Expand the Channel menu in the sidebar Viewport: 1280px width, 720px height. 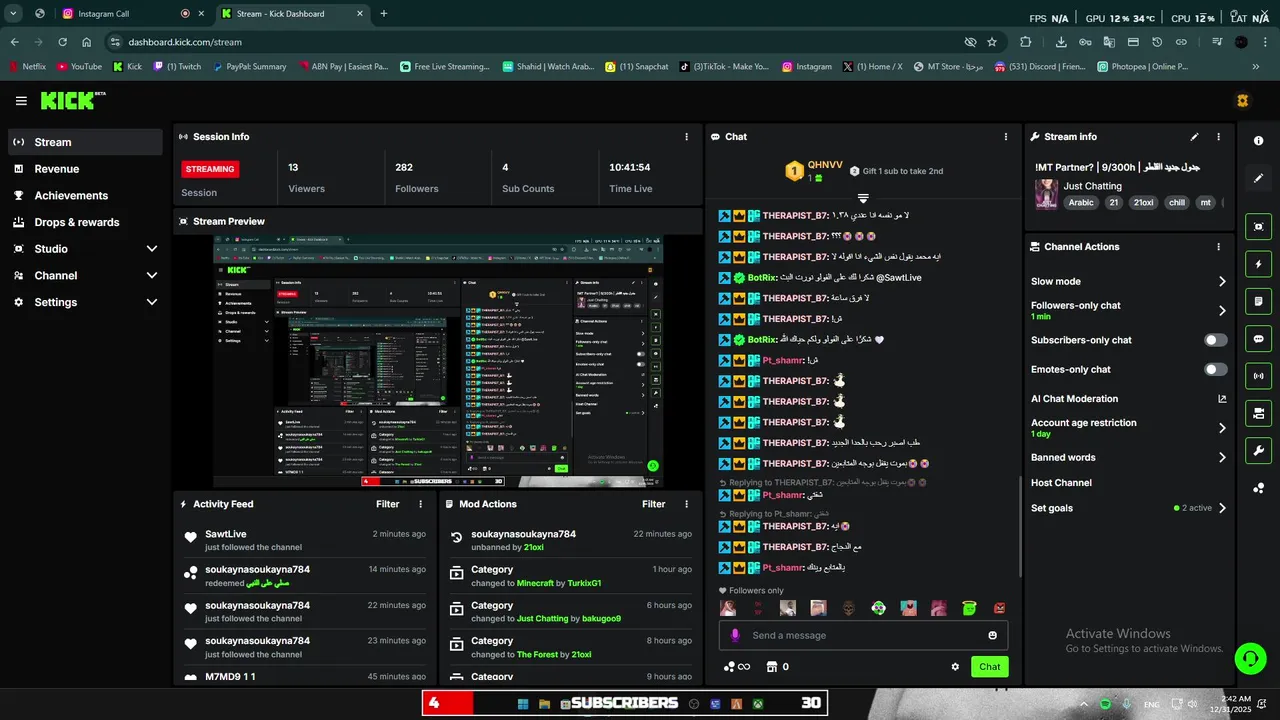click(152, 276)
